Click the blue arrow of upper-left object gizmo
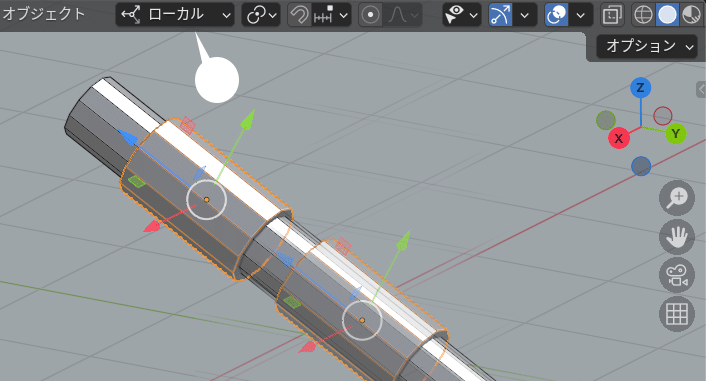706x381 pixels. coord(127,137)
